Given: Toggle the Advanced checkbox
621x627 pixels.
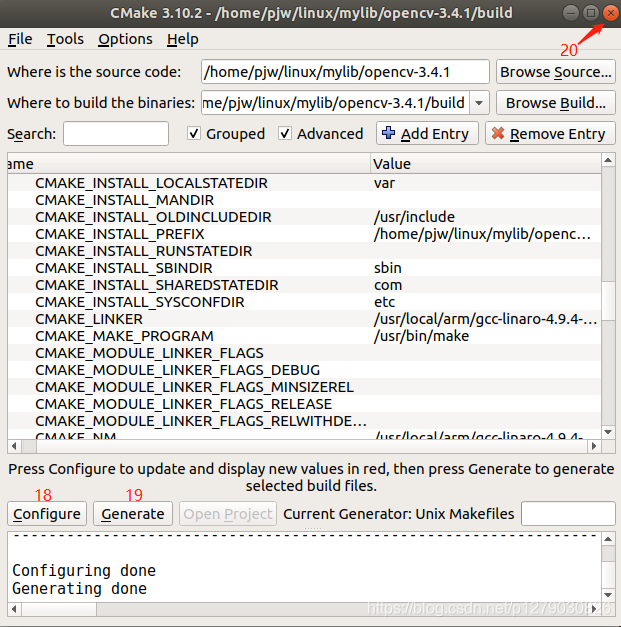Looking at the screenshot, I should [285, 134].
